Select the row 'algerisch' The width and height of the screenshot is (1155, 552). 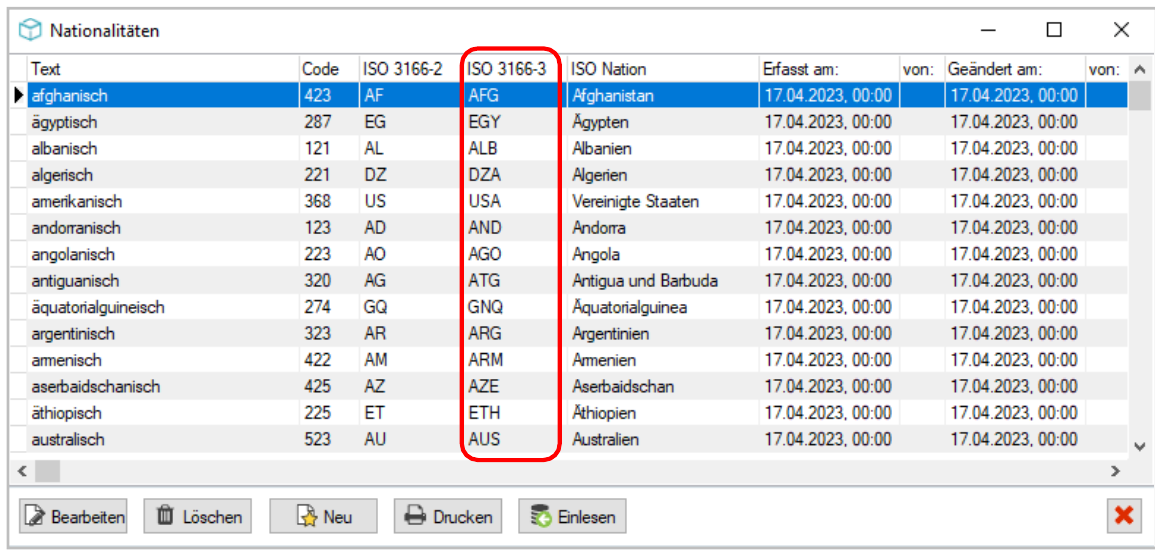point(570,175)
